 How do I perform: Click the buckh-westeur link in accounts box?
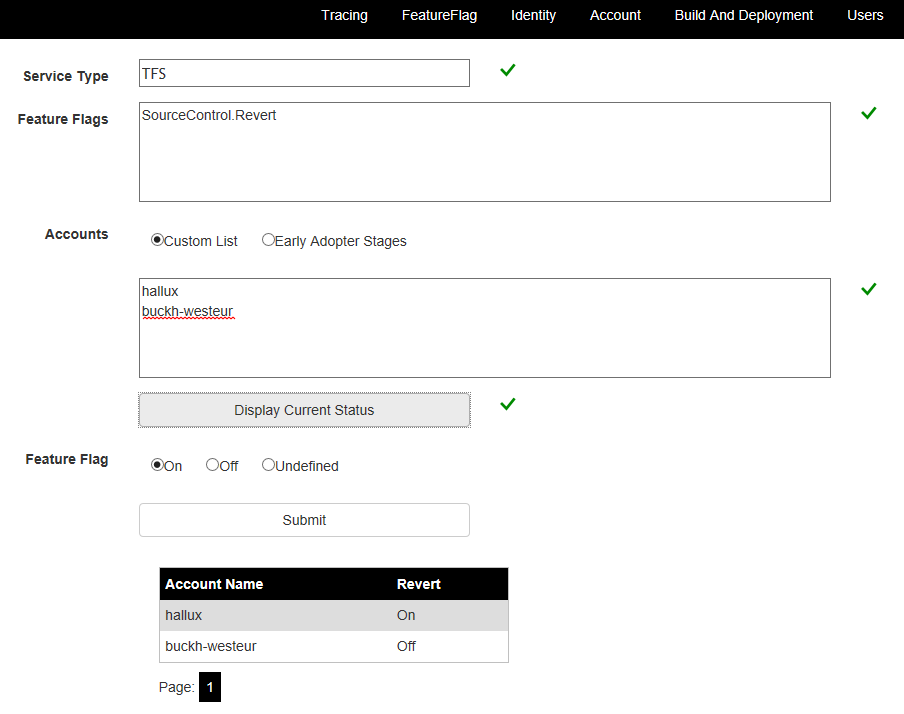[188, 311]
